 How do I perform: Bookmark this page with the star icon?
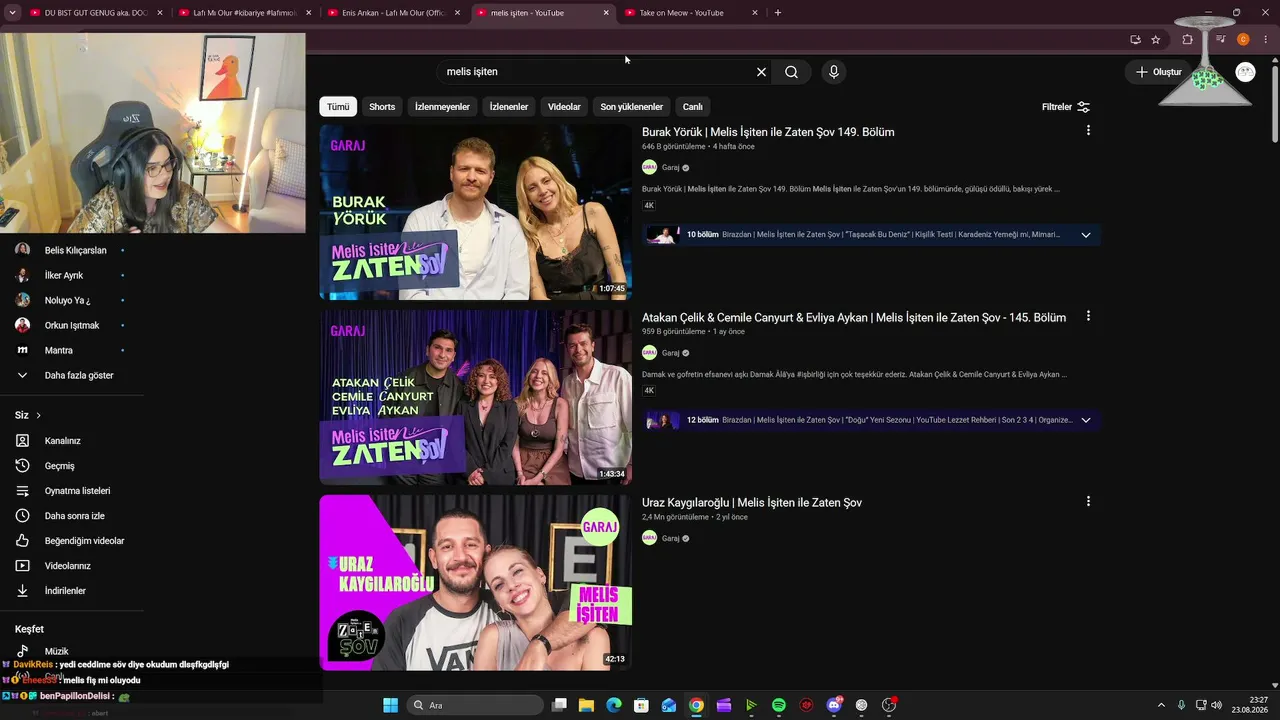click(x=1156, y=40)
